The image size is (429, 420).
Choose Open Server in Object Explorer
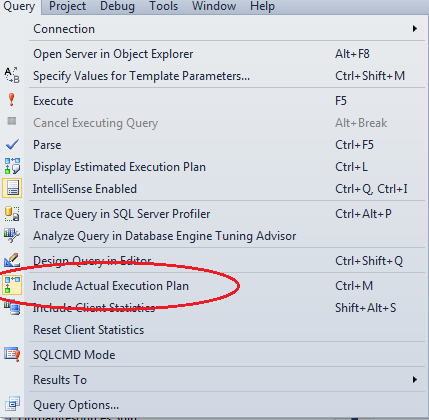(x=113, y=54)
